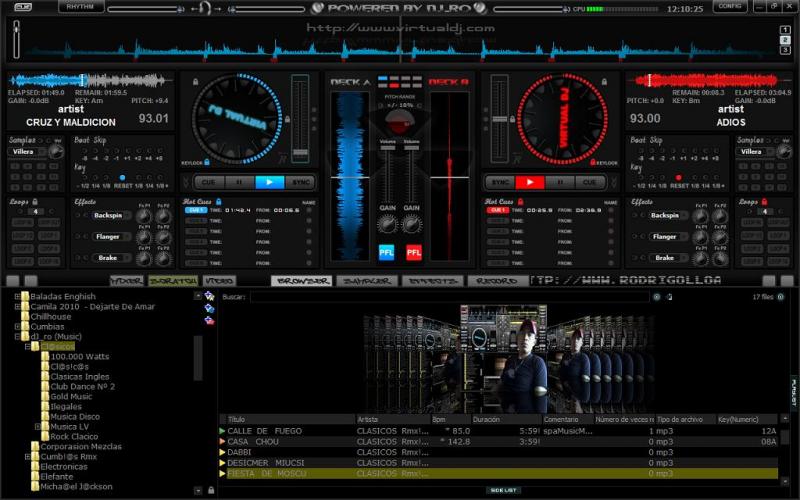The image size is (800, 500).
Task: Sync deck B tempo
Action: [x=499, y=182]
